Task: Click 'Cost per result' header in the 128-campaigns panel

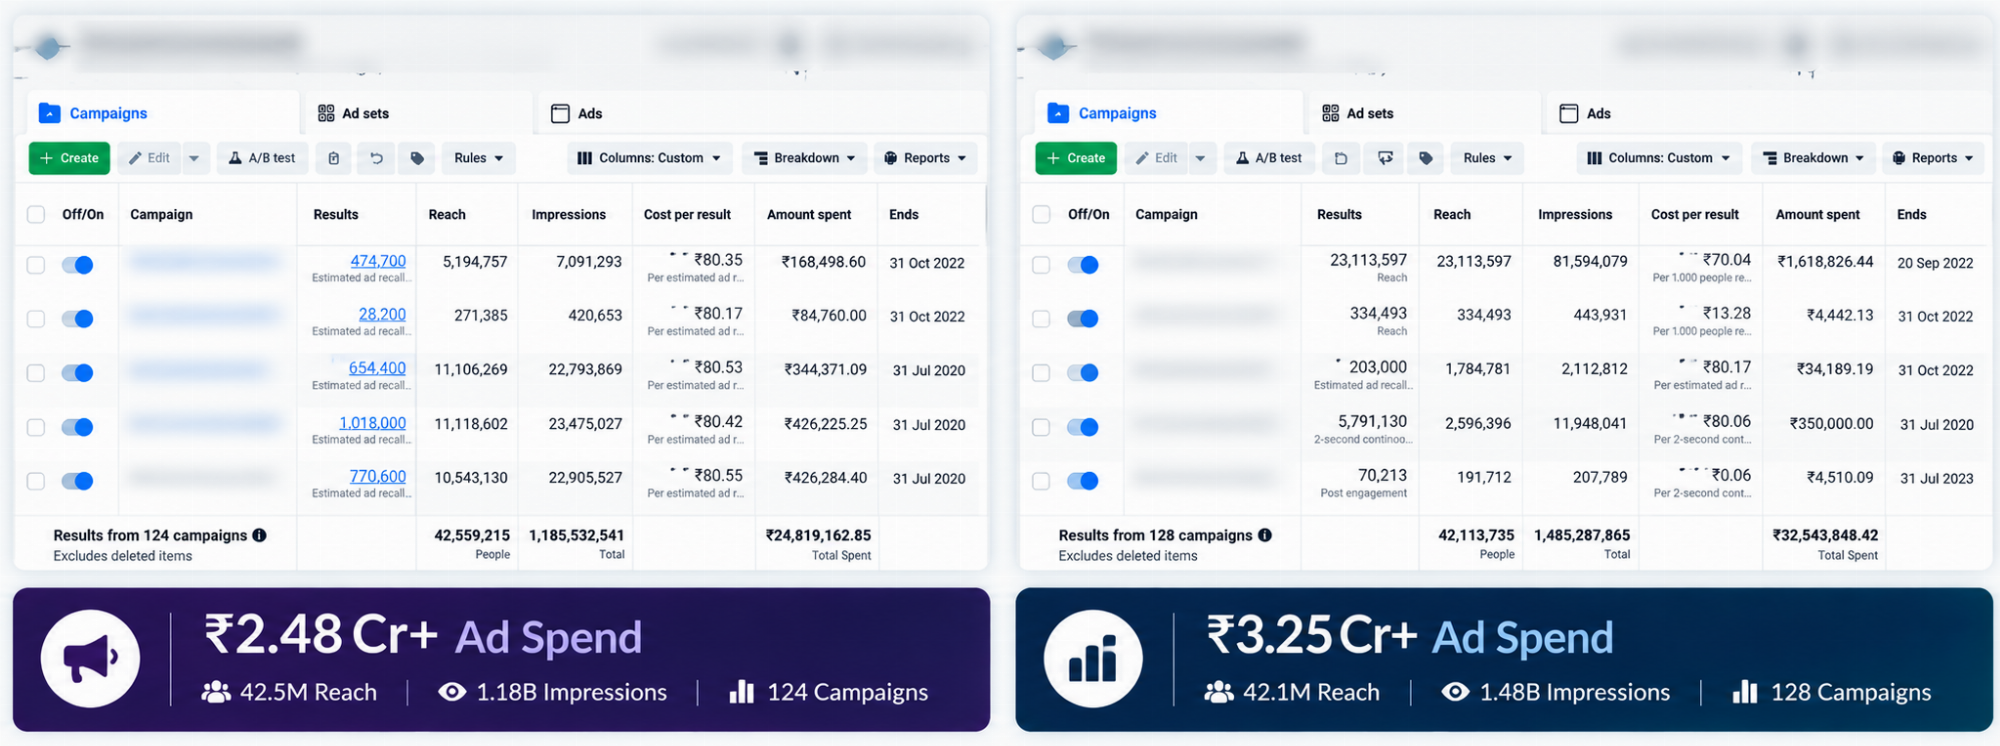Action: click(1695, 214)
